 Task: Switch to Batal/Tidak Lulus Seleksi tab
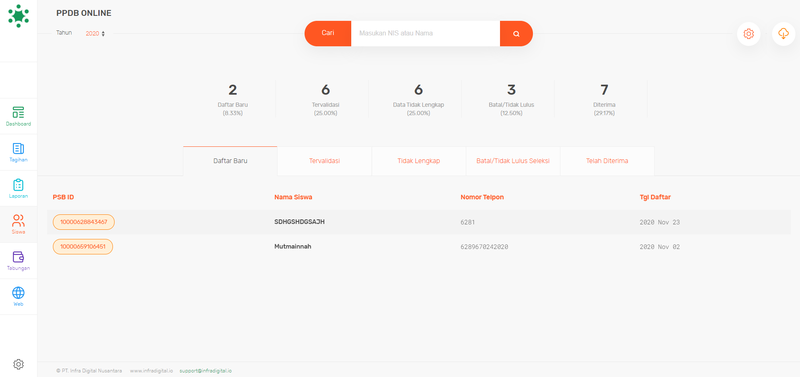[x=513, y=161]
